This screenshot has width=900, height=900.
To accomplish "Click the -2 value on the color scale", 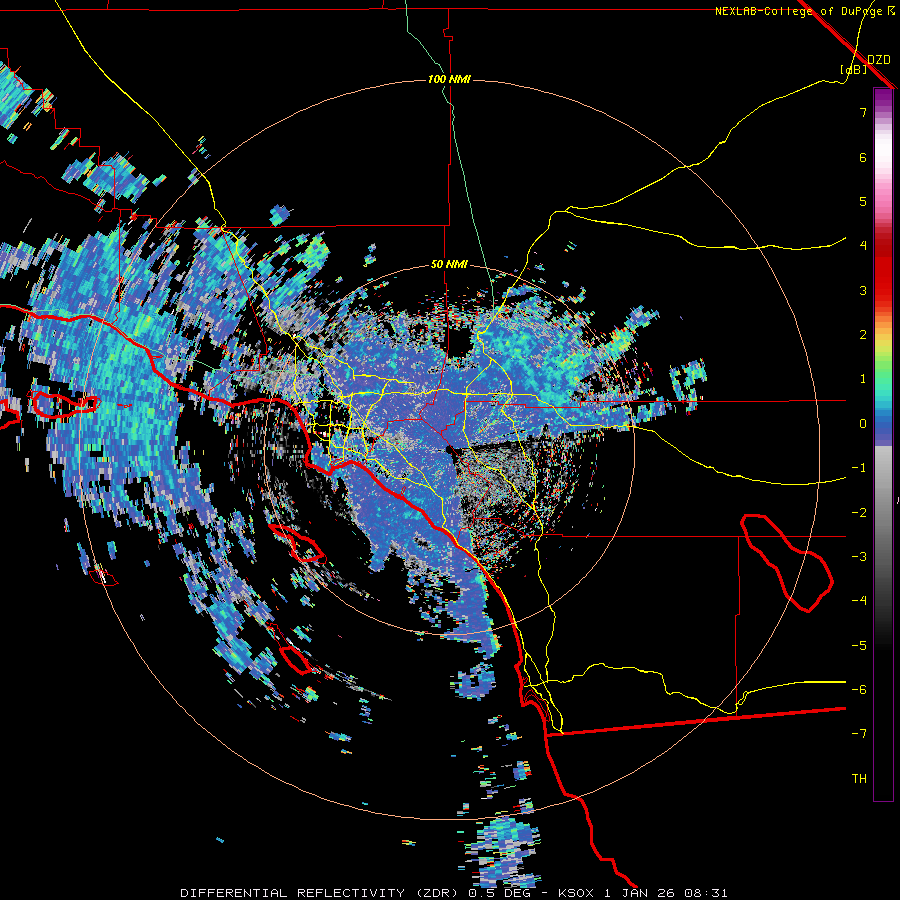I will click(859, 512).
